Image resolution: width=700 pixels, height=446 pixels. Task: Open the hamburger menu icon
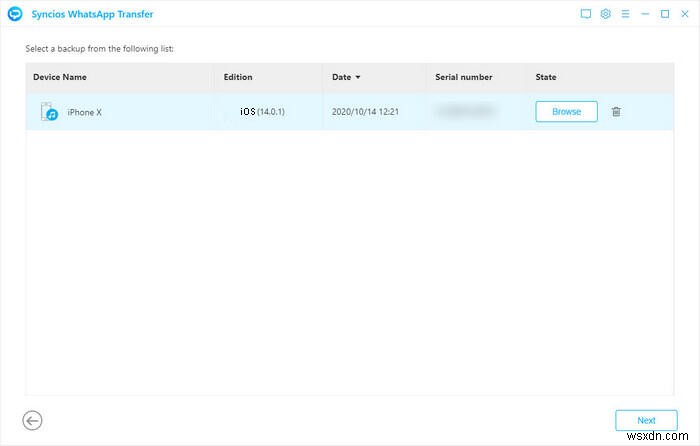(x=625, y=14)
